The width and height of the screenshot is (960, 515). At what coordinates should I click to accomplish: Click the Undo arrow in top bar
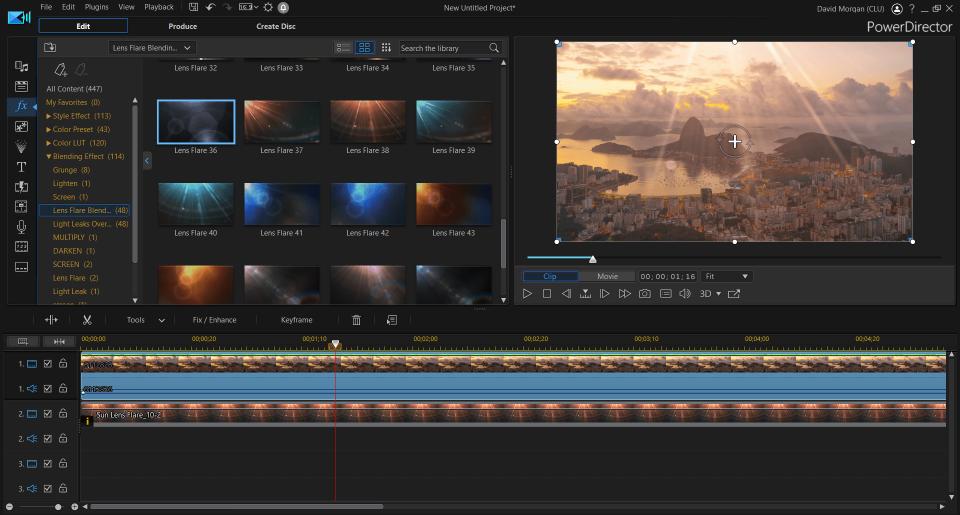[211, 7]
